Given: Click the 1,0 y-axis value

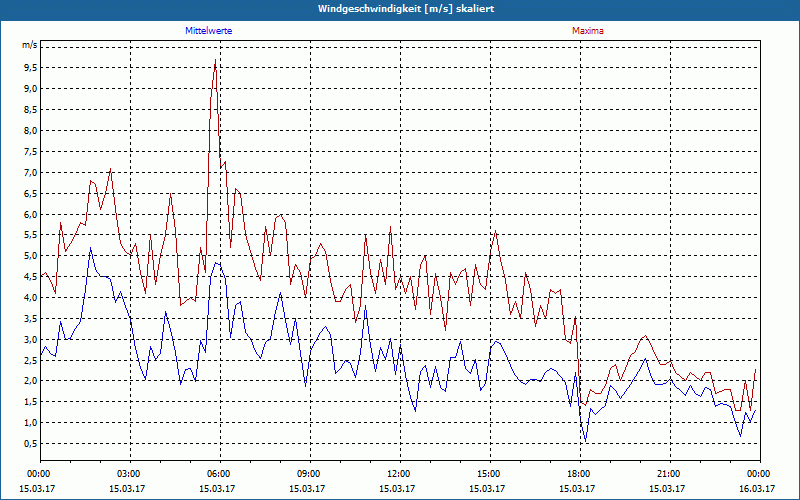Looking at the screenshot, I should [x=31, y=423].
